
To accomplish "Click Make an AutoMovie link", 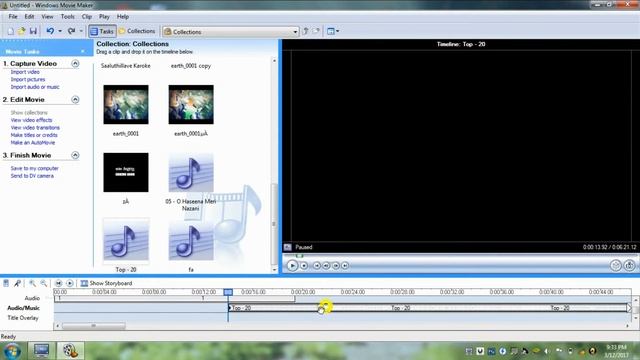I will (33, 142).
